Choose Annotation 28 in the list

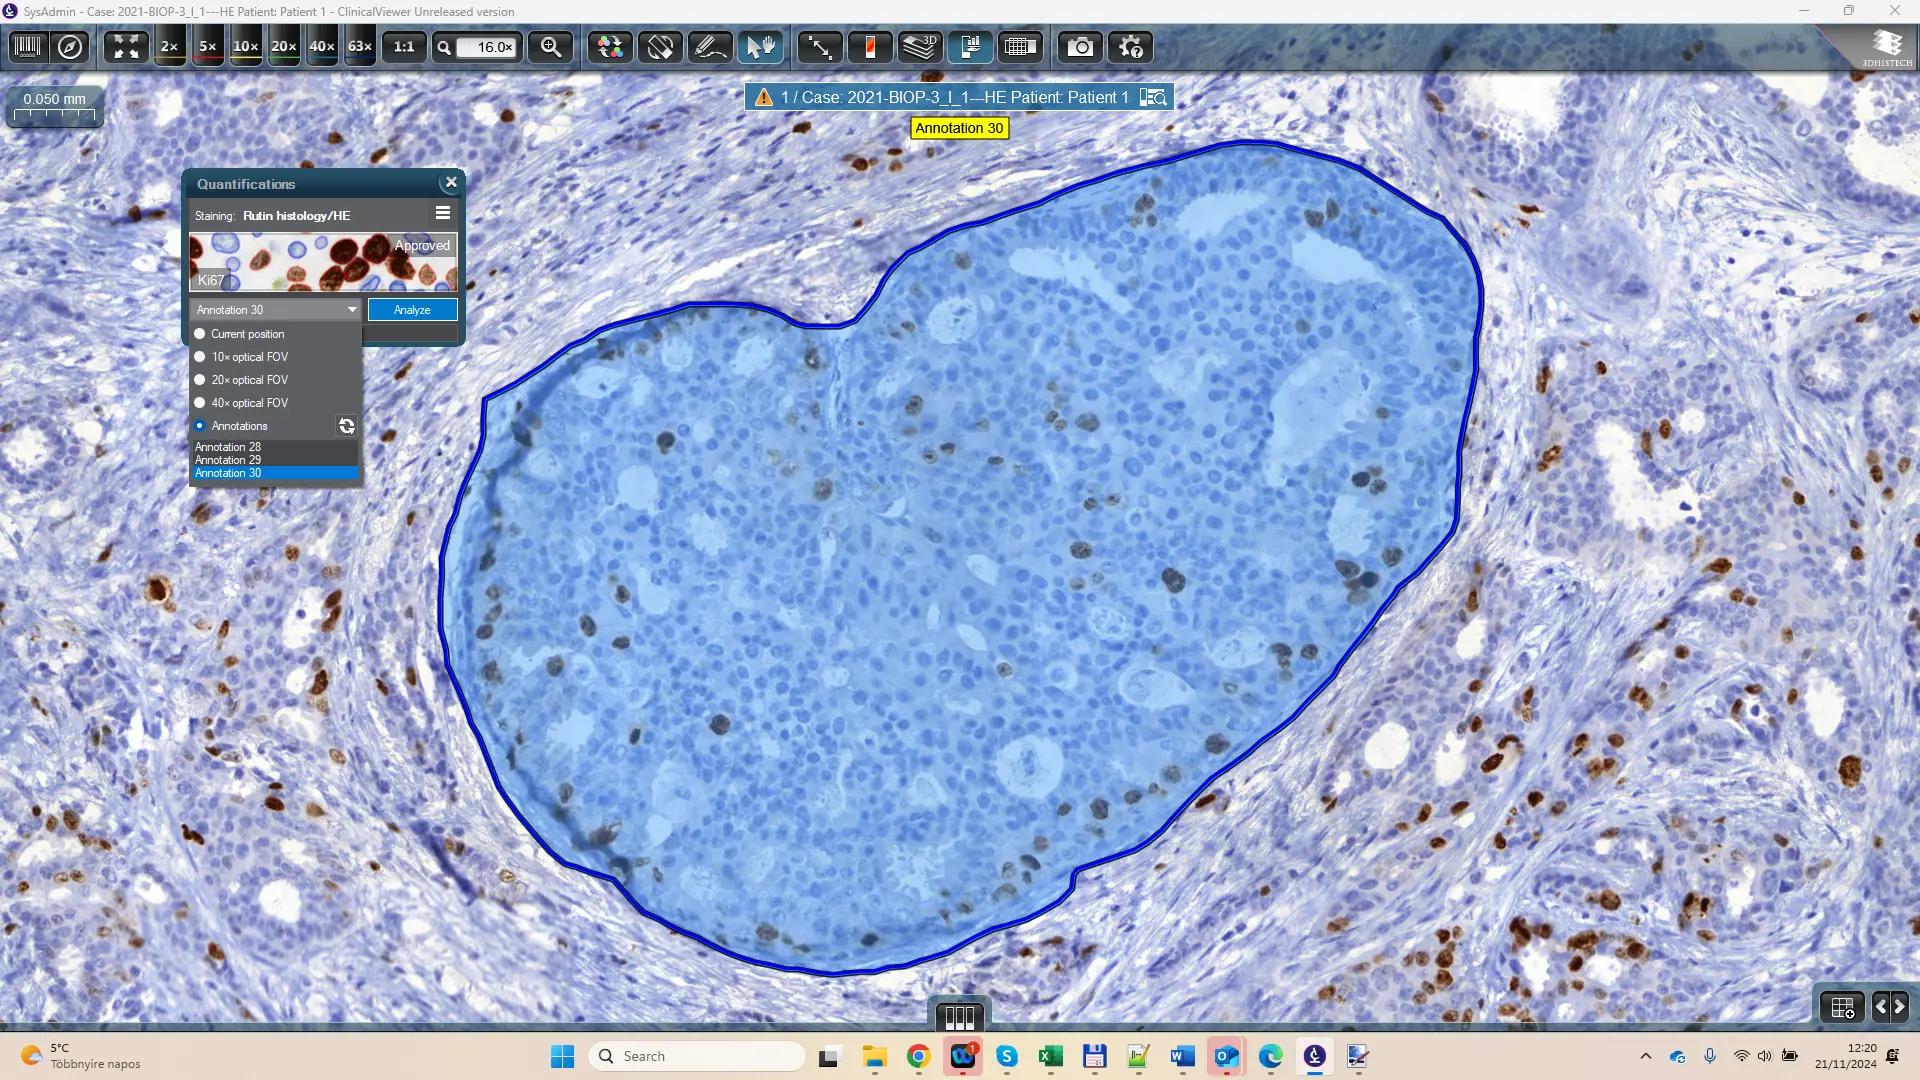[275, 447]
